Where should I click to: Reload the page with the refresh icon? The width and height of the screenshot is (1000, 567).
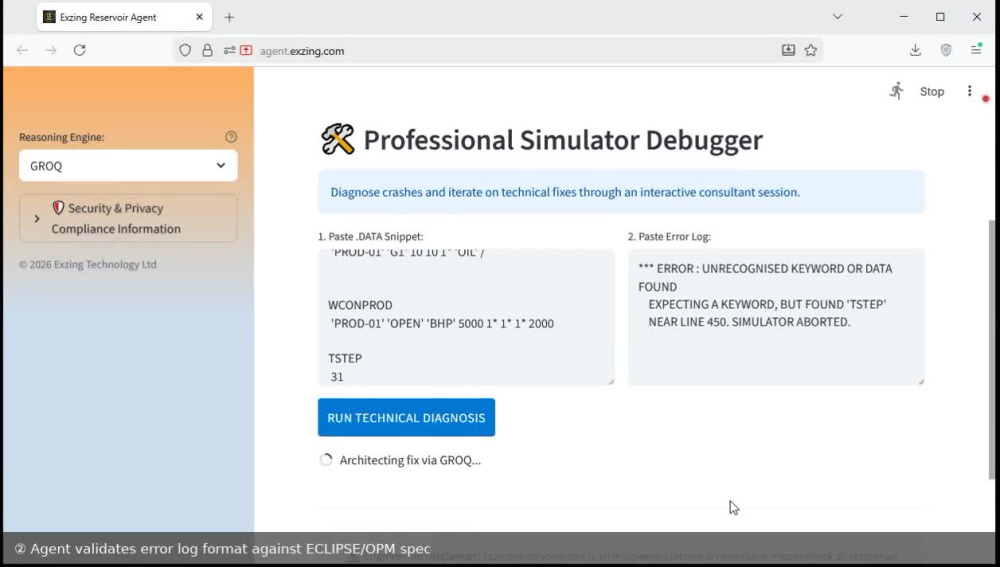(x=80, y=50)
